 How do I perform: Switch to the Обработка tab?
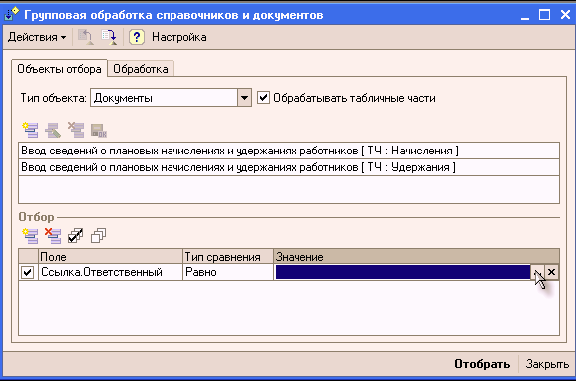(x=141, y=69)
